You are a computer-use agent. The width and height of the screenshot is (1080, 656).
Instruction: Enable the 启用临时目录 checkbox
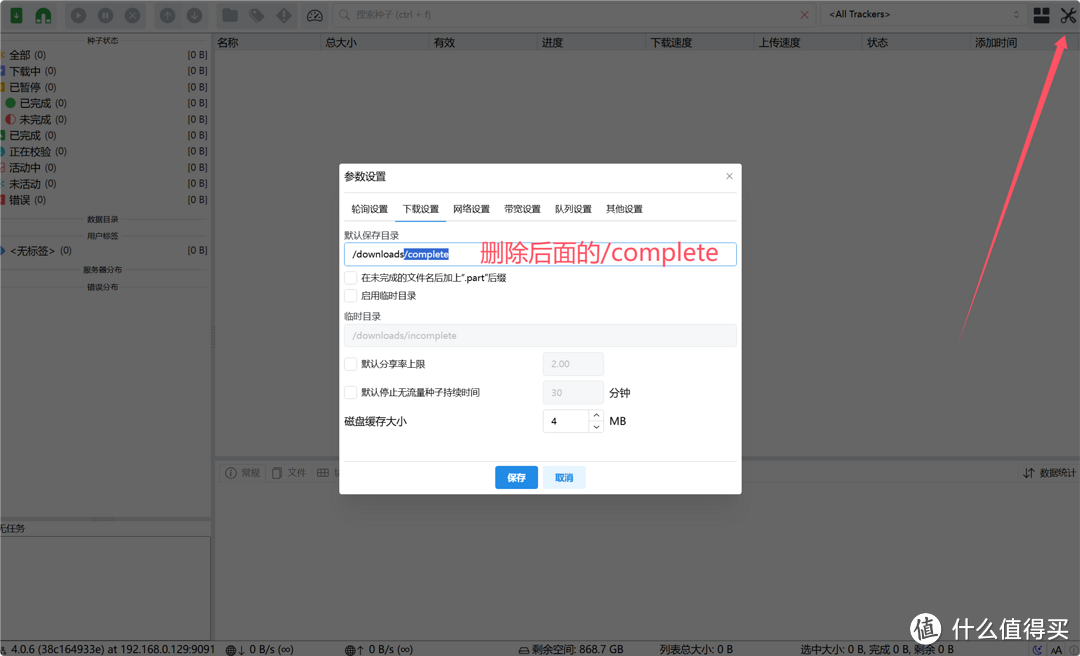pyautogui.click(x=351, y=295)
